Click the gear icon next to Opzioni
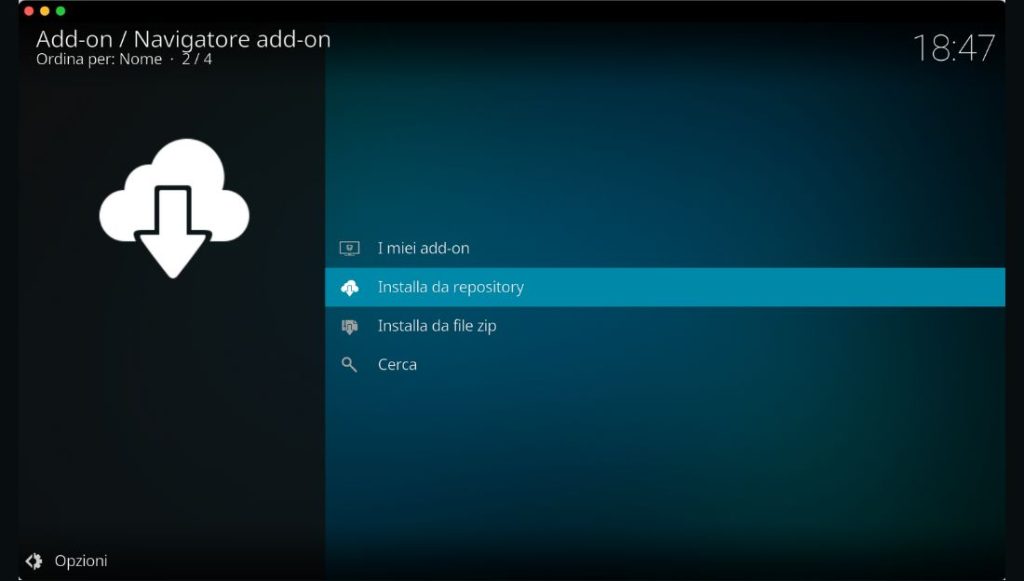The width and height of the screenshot is (1024, 581). [34, 561]
